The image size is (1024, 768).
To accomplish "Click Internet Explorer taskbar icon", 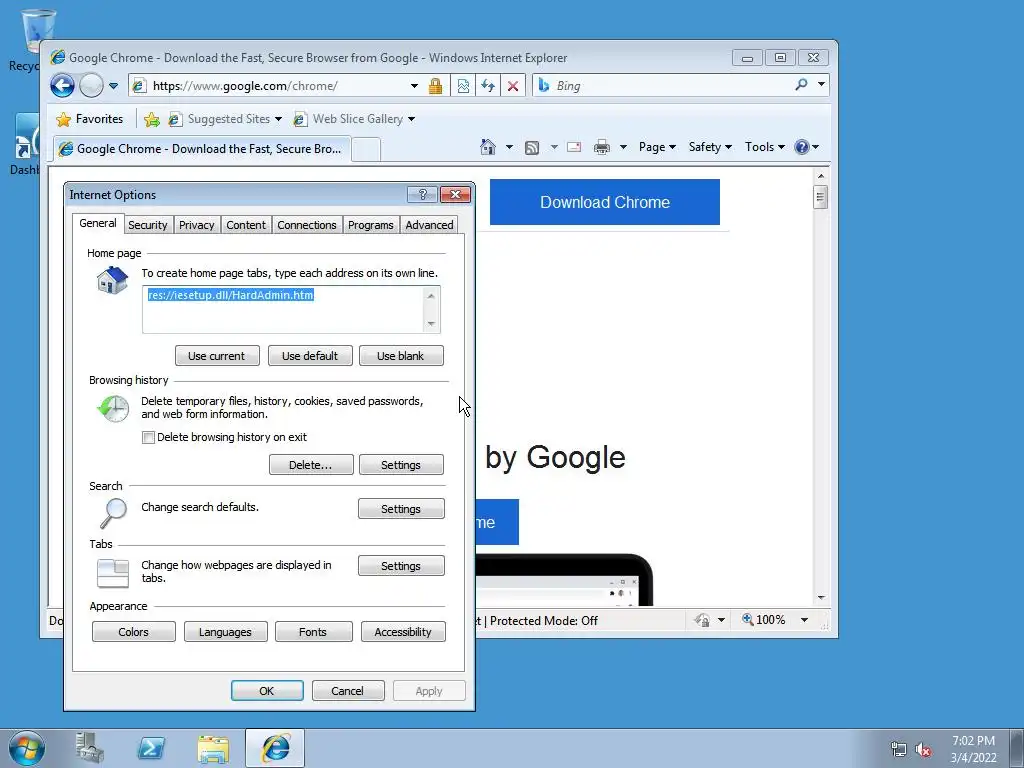I will tap(275, 748).
